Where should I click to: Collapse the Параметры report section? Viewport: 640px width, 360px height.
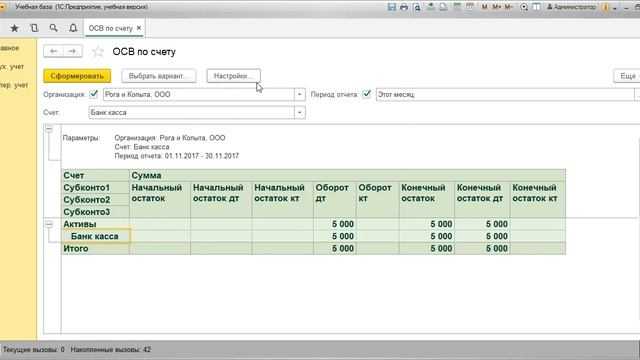tap(49, 129)
